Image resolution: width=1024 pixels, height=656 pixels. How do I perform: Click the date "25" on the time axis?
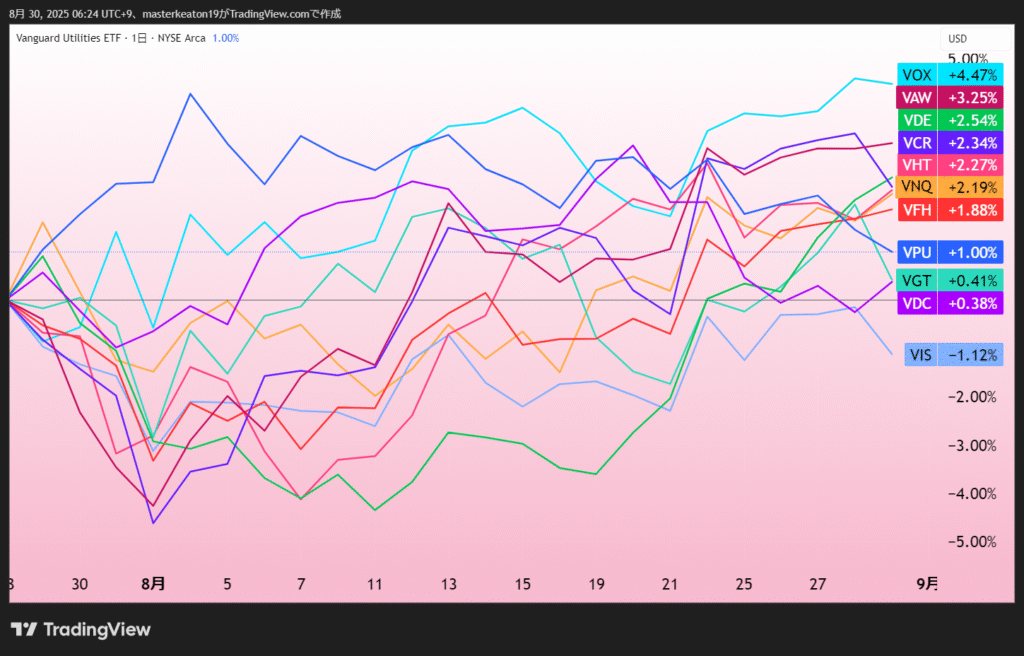pos(744,583)
